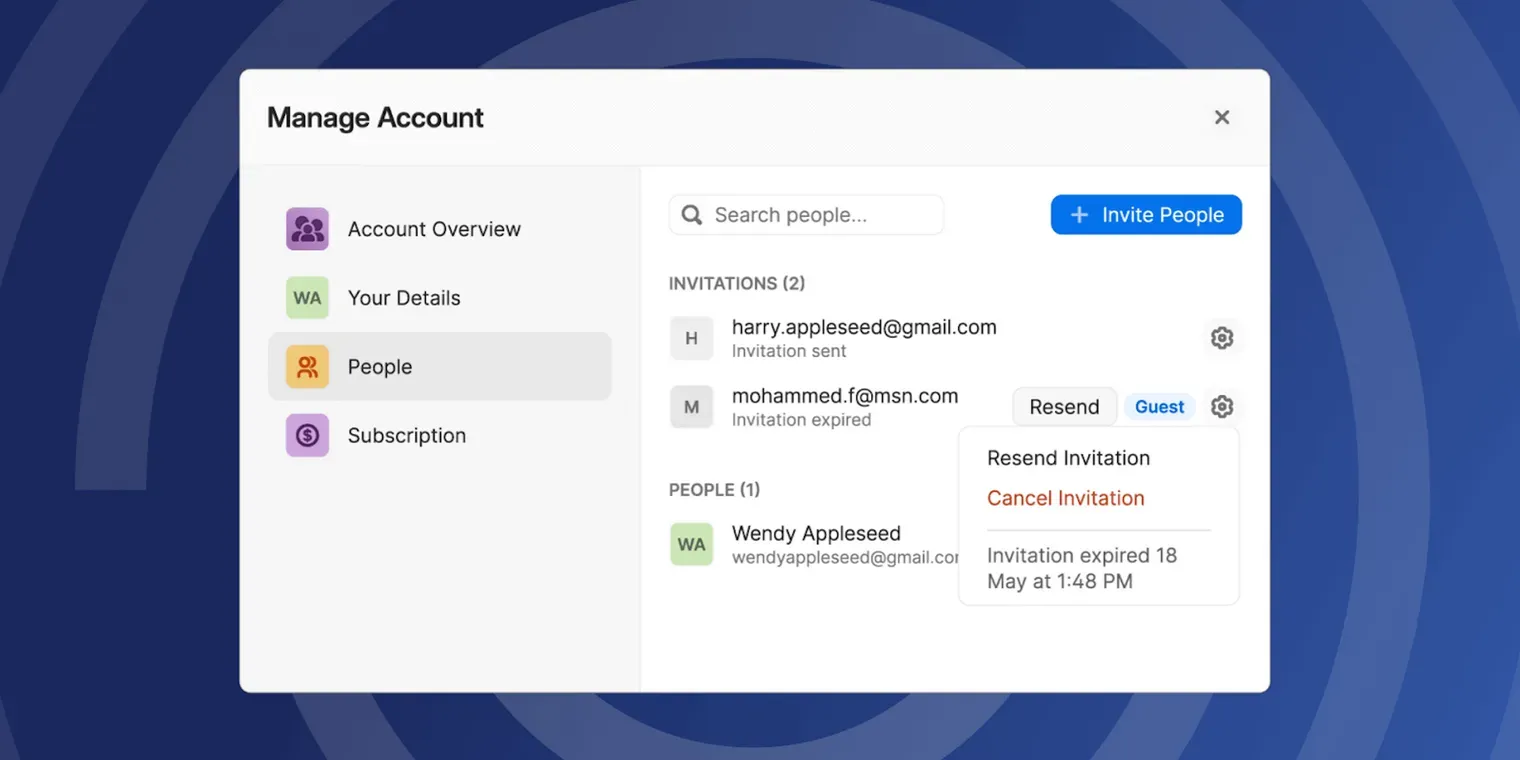Choose Resend Invitation from the popup menu

coord(1068,458)
